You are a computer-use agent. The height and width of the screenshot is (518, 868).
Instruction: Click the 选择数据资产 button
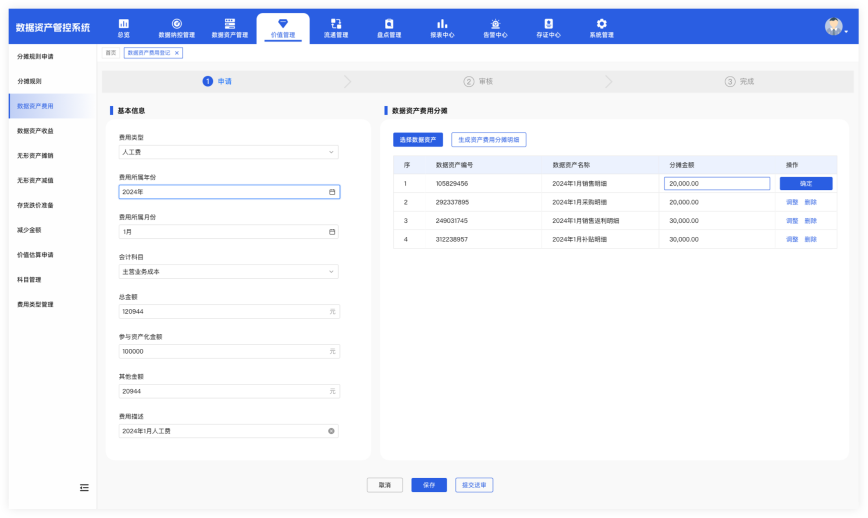coord(418,140)
